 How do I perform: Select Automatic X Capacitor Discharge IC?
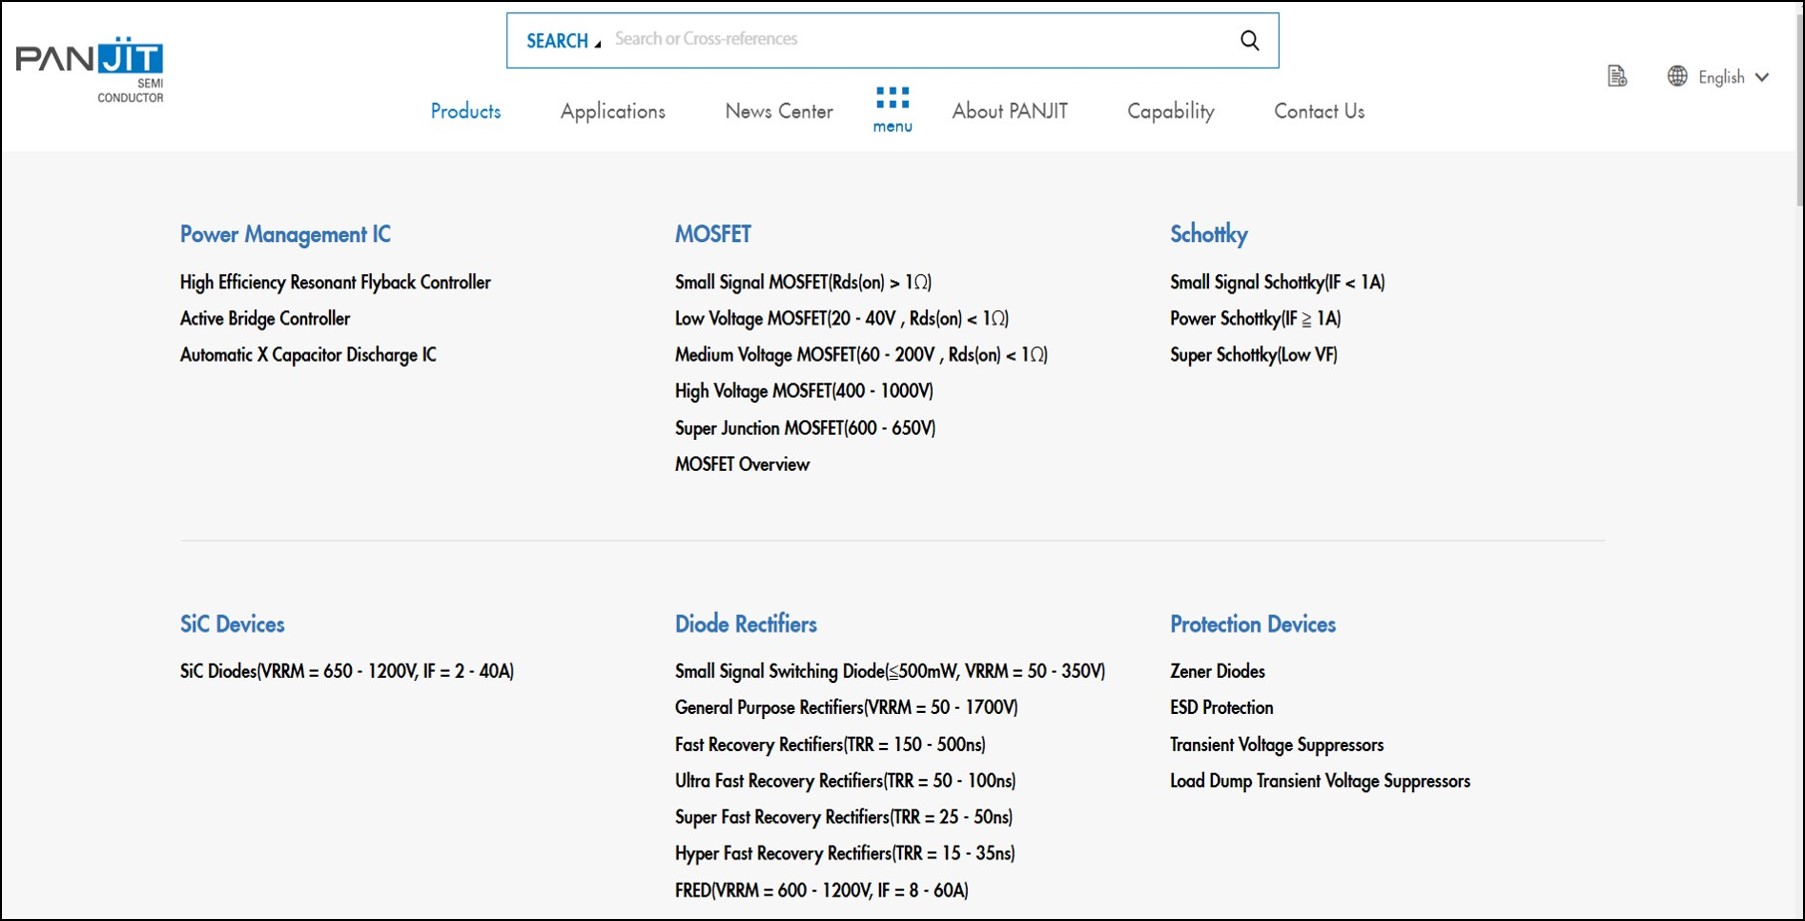click(x=308, y=355)
